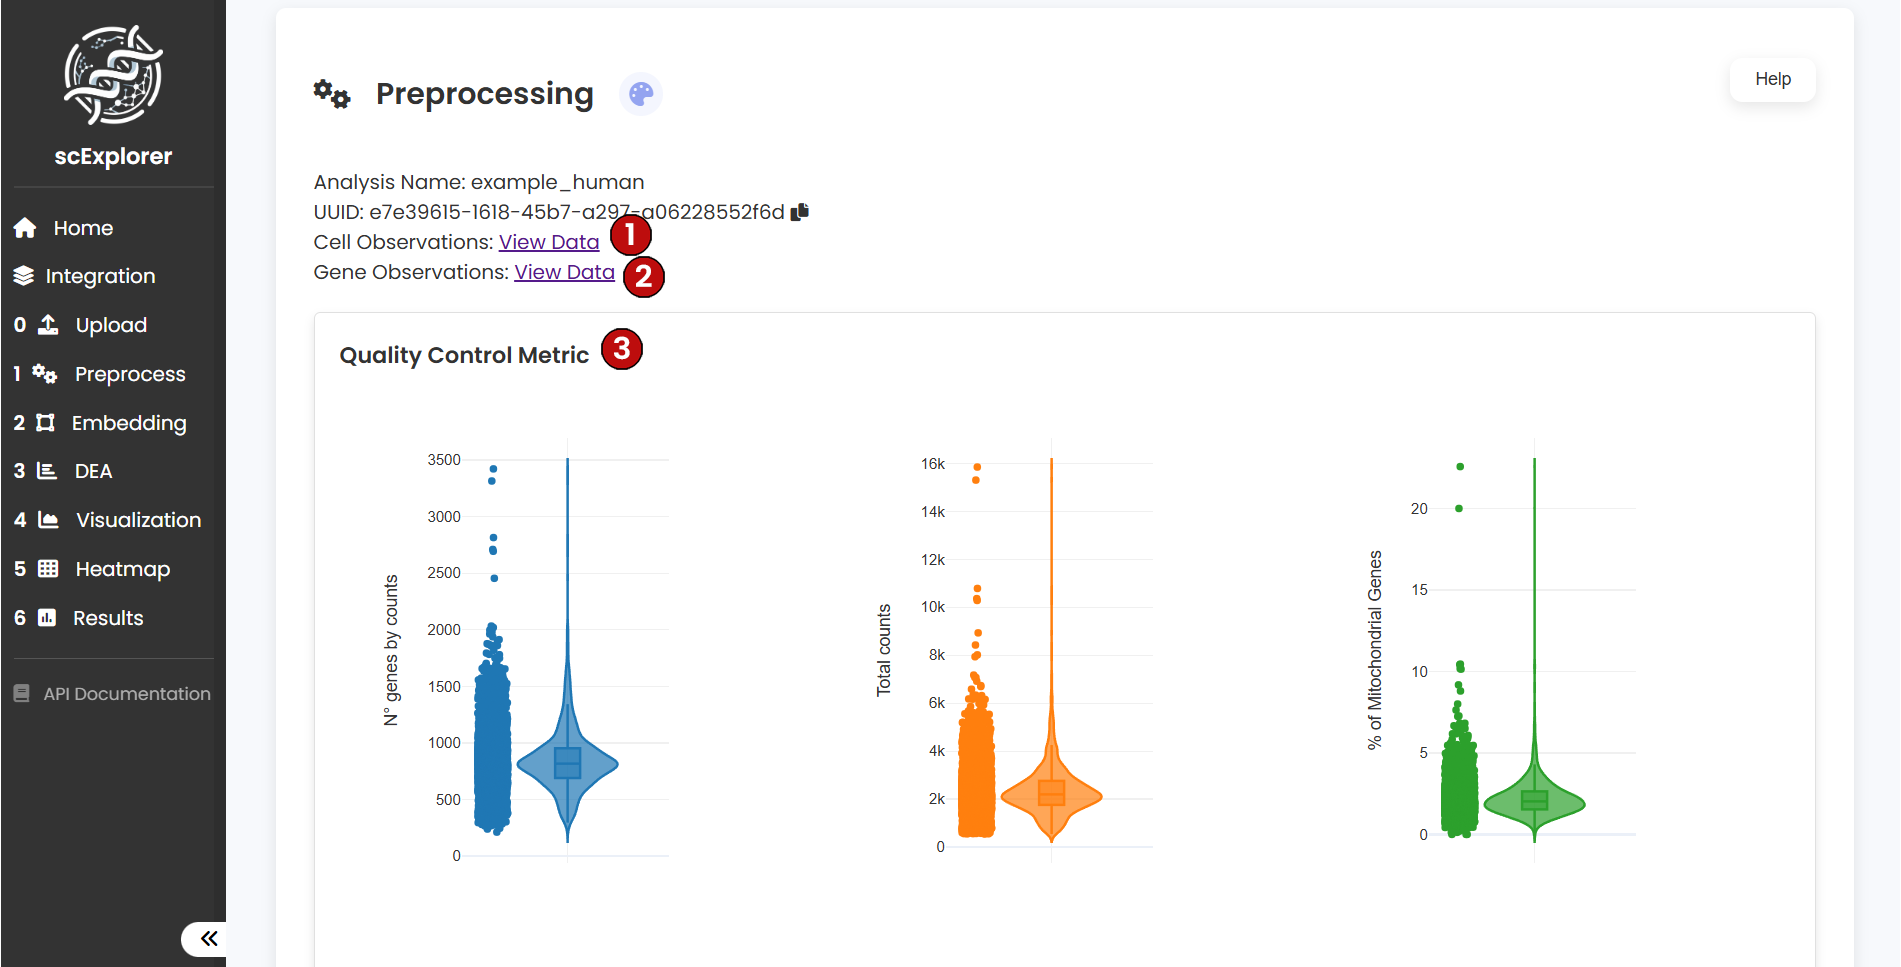This screenshot has height=967, width=1901.
Task: Go to the DEA section
Action: [93, 471]
